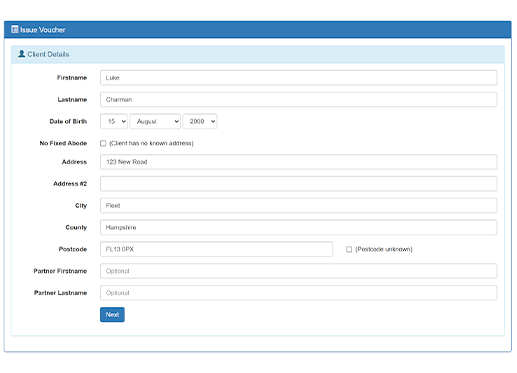
Task: Click the County field showing Hampshire
Action: tap(299, 227)
